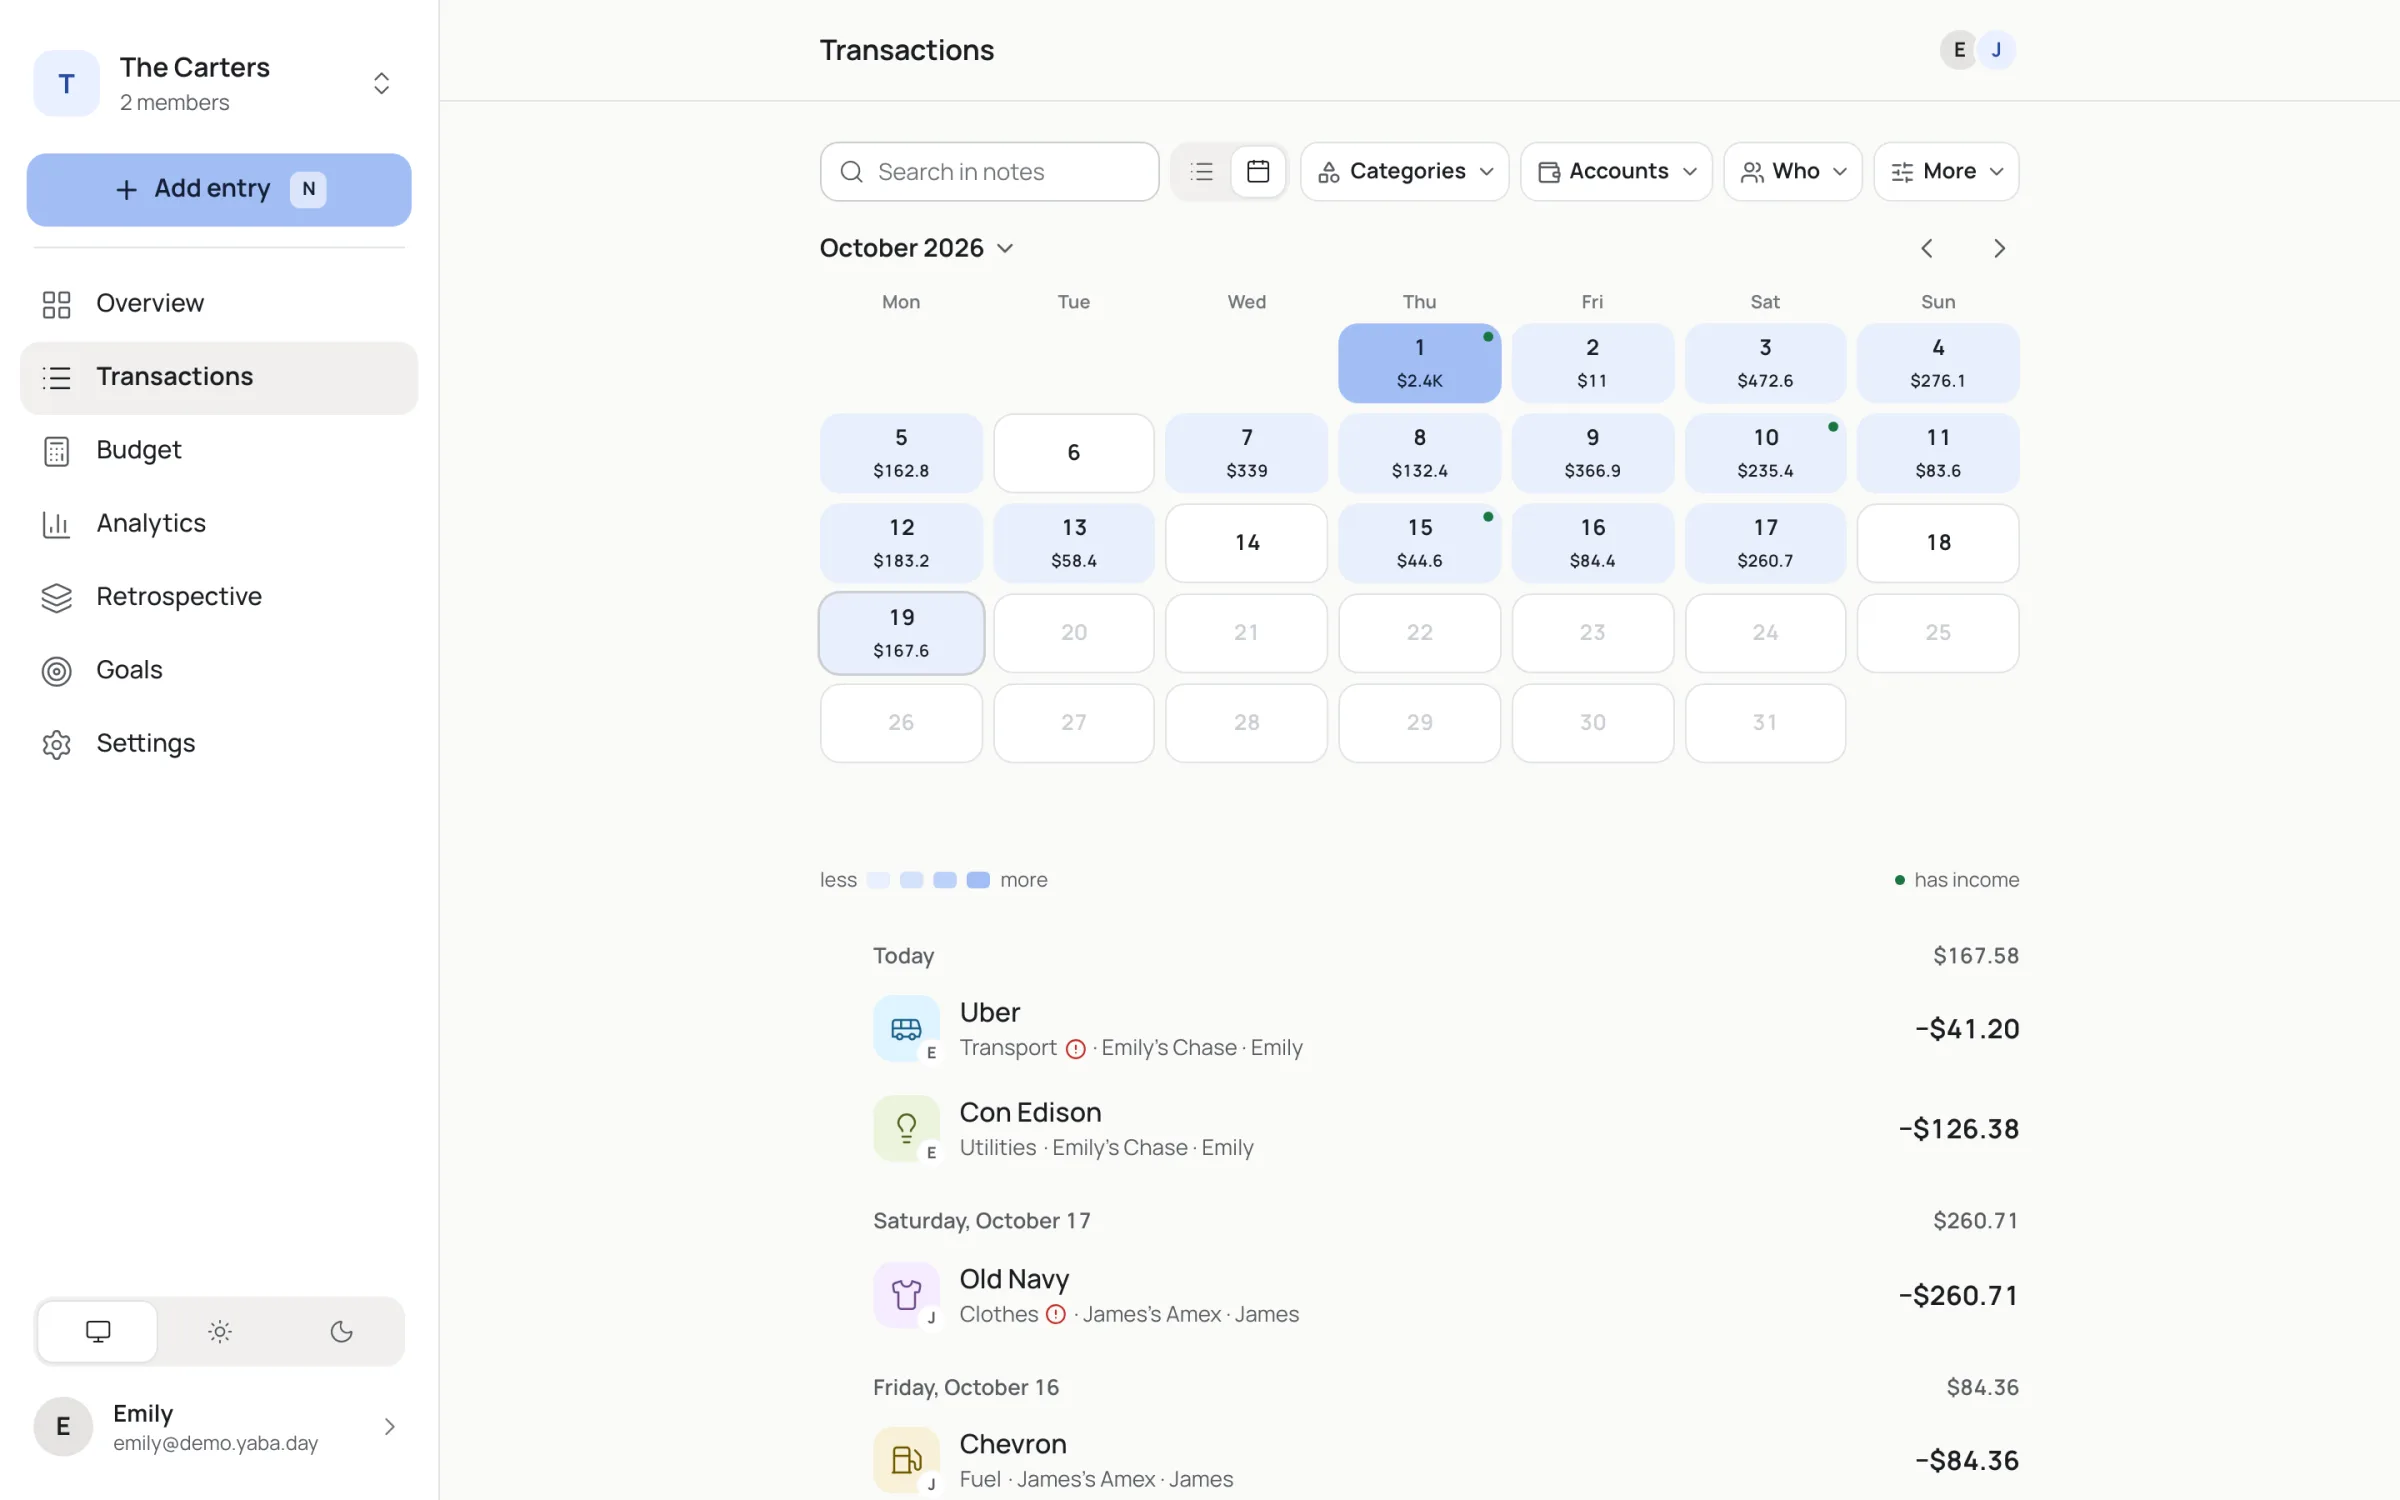The image size is (2400, 1500).
Task: Expand The Carters household switcher
Action: click(x=381, y=83)
